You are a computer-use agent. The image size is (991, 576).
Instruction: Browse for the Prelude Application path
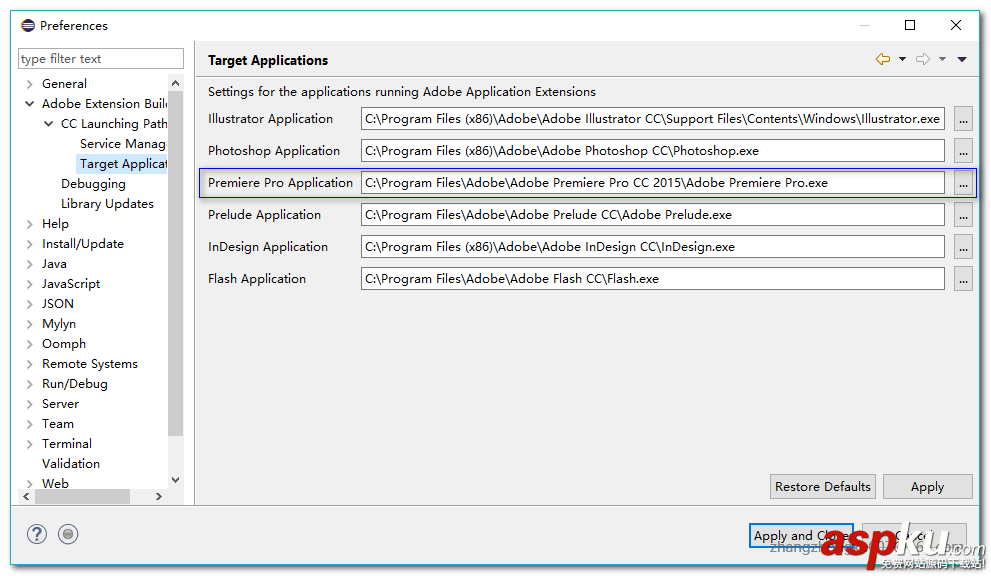pos(963,215)
